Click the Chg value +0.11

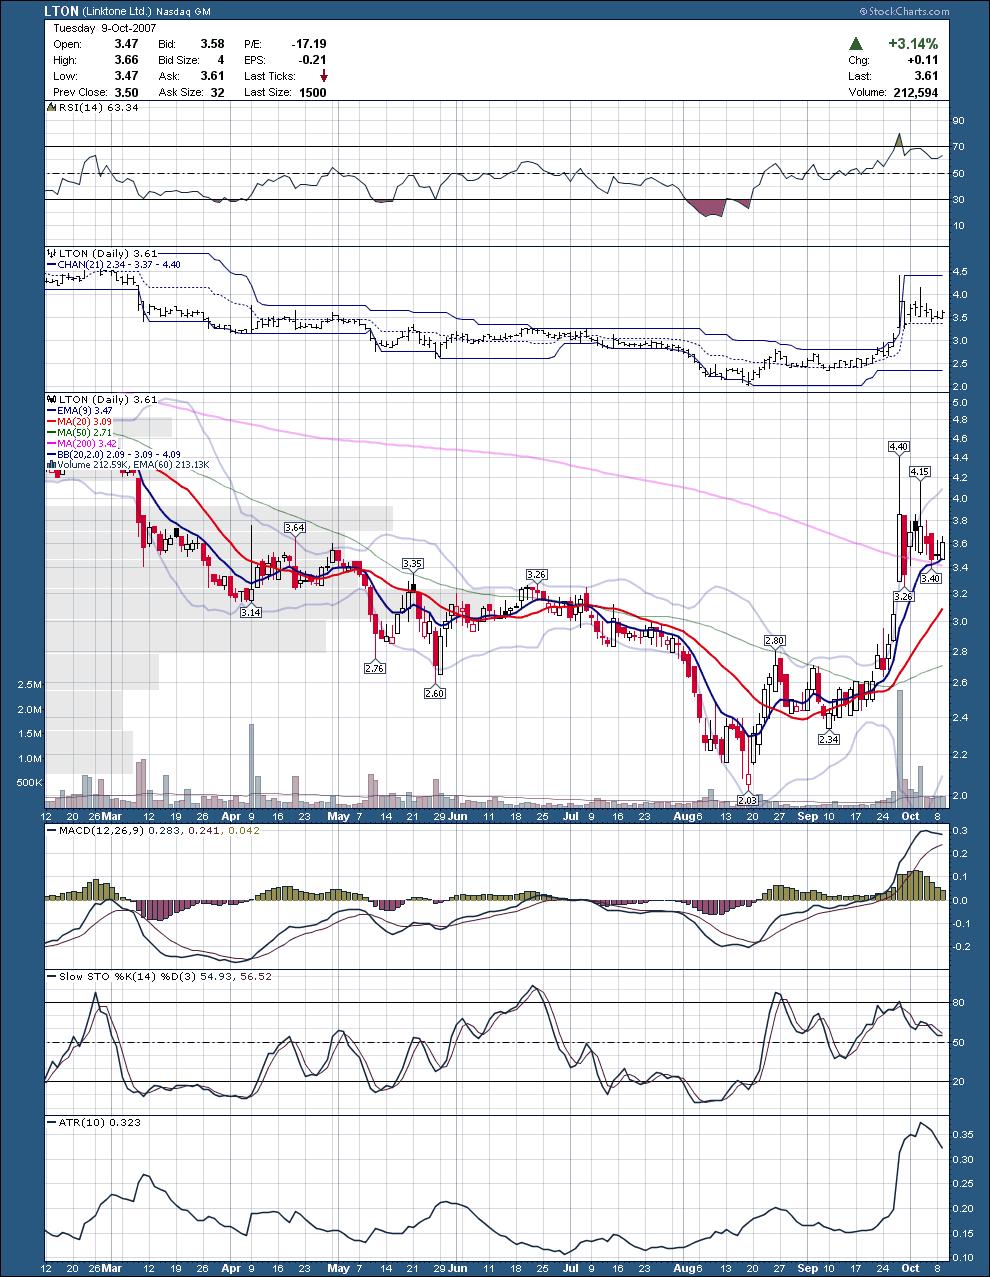point(924,61)
